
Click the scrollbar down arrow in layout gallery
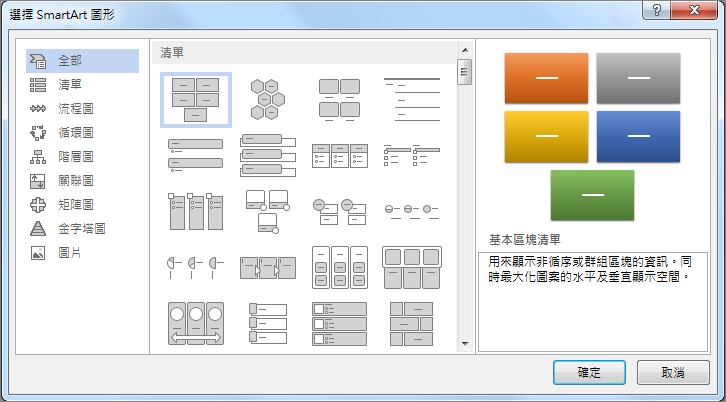coord(465,344)
